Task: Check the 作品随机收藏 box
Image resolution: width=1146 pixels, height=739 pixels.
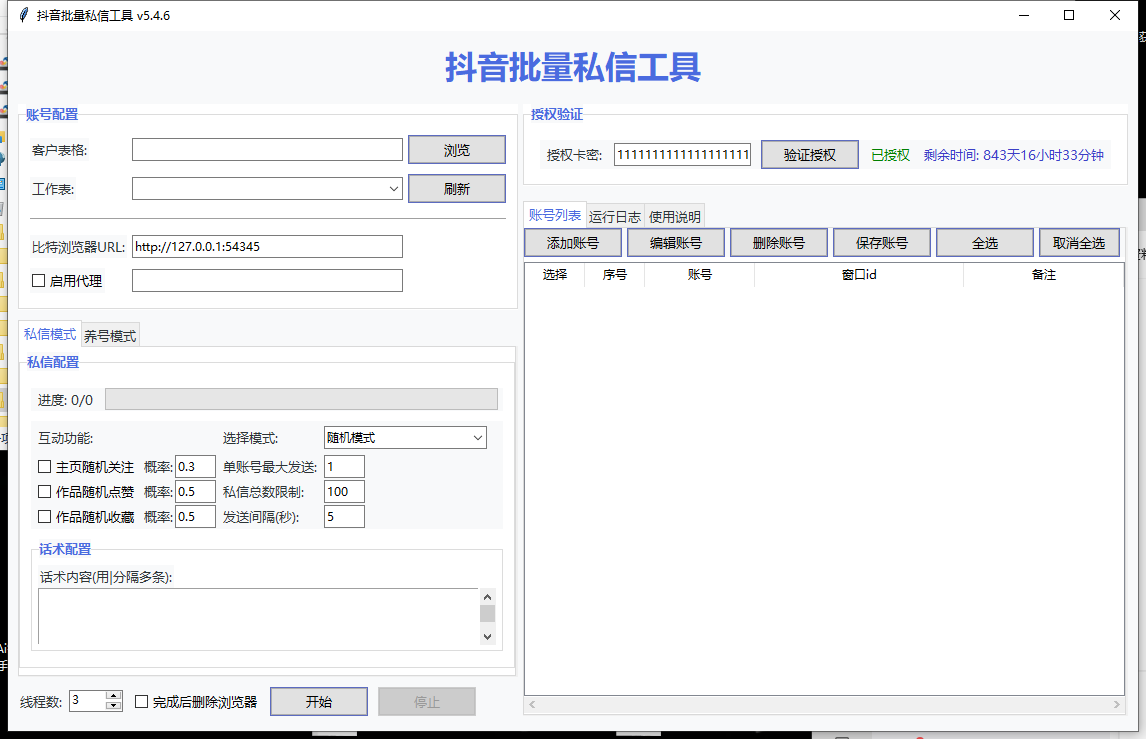Action: click(45, 516)
